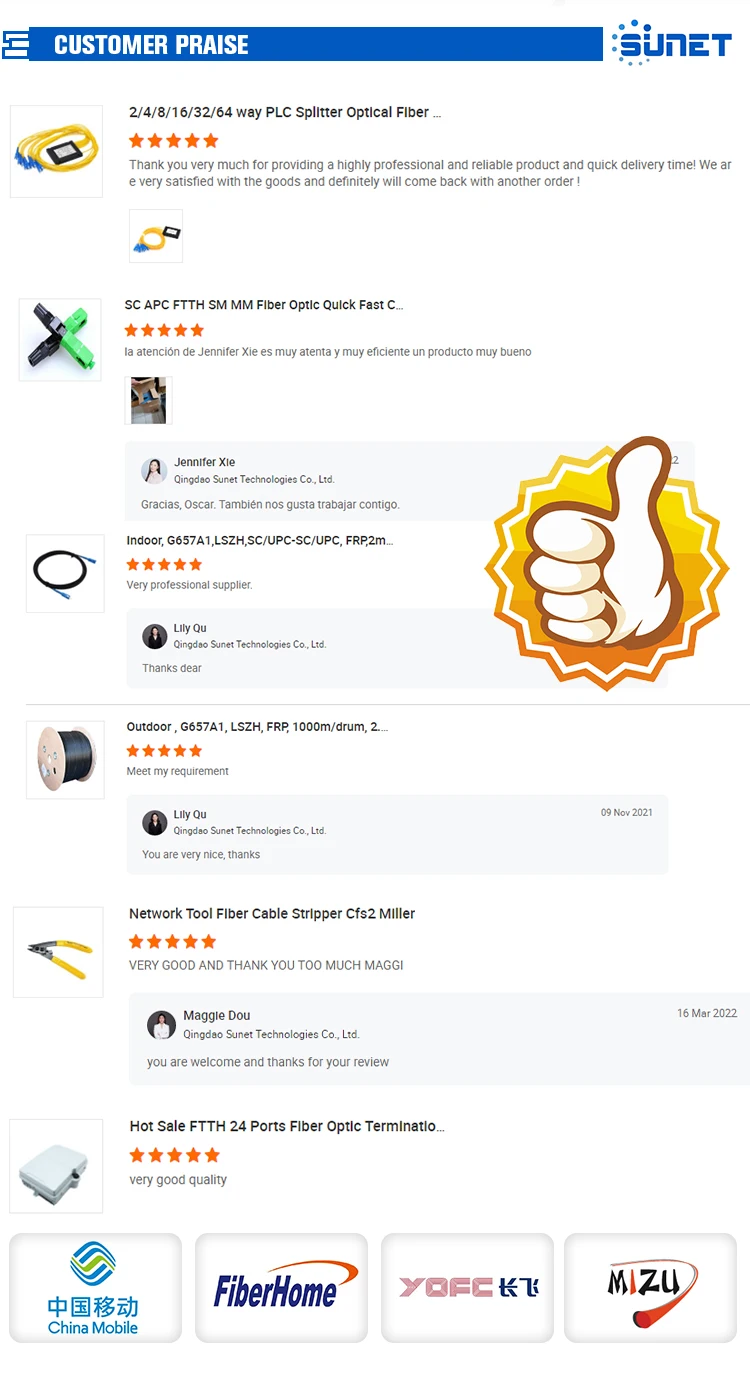Click the China Mobile partner logo

[x=95, y=1288]
